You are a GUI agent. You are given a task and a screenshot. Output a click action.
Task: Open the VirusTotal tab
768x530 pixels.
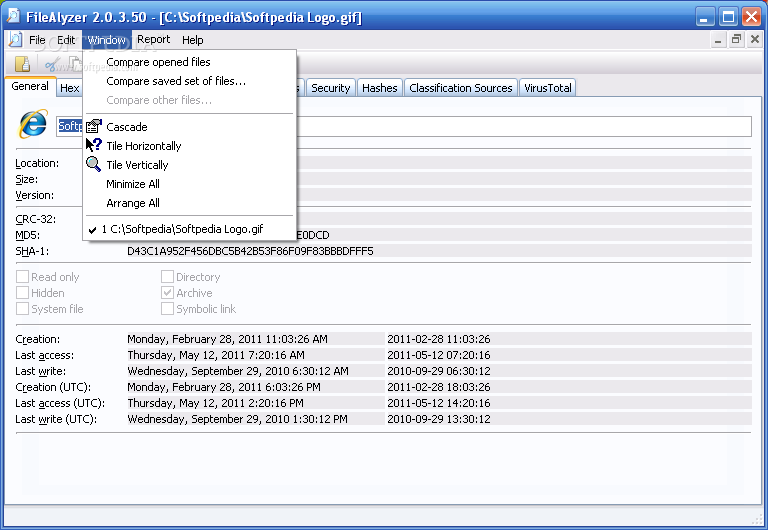[x=548, y=88]
